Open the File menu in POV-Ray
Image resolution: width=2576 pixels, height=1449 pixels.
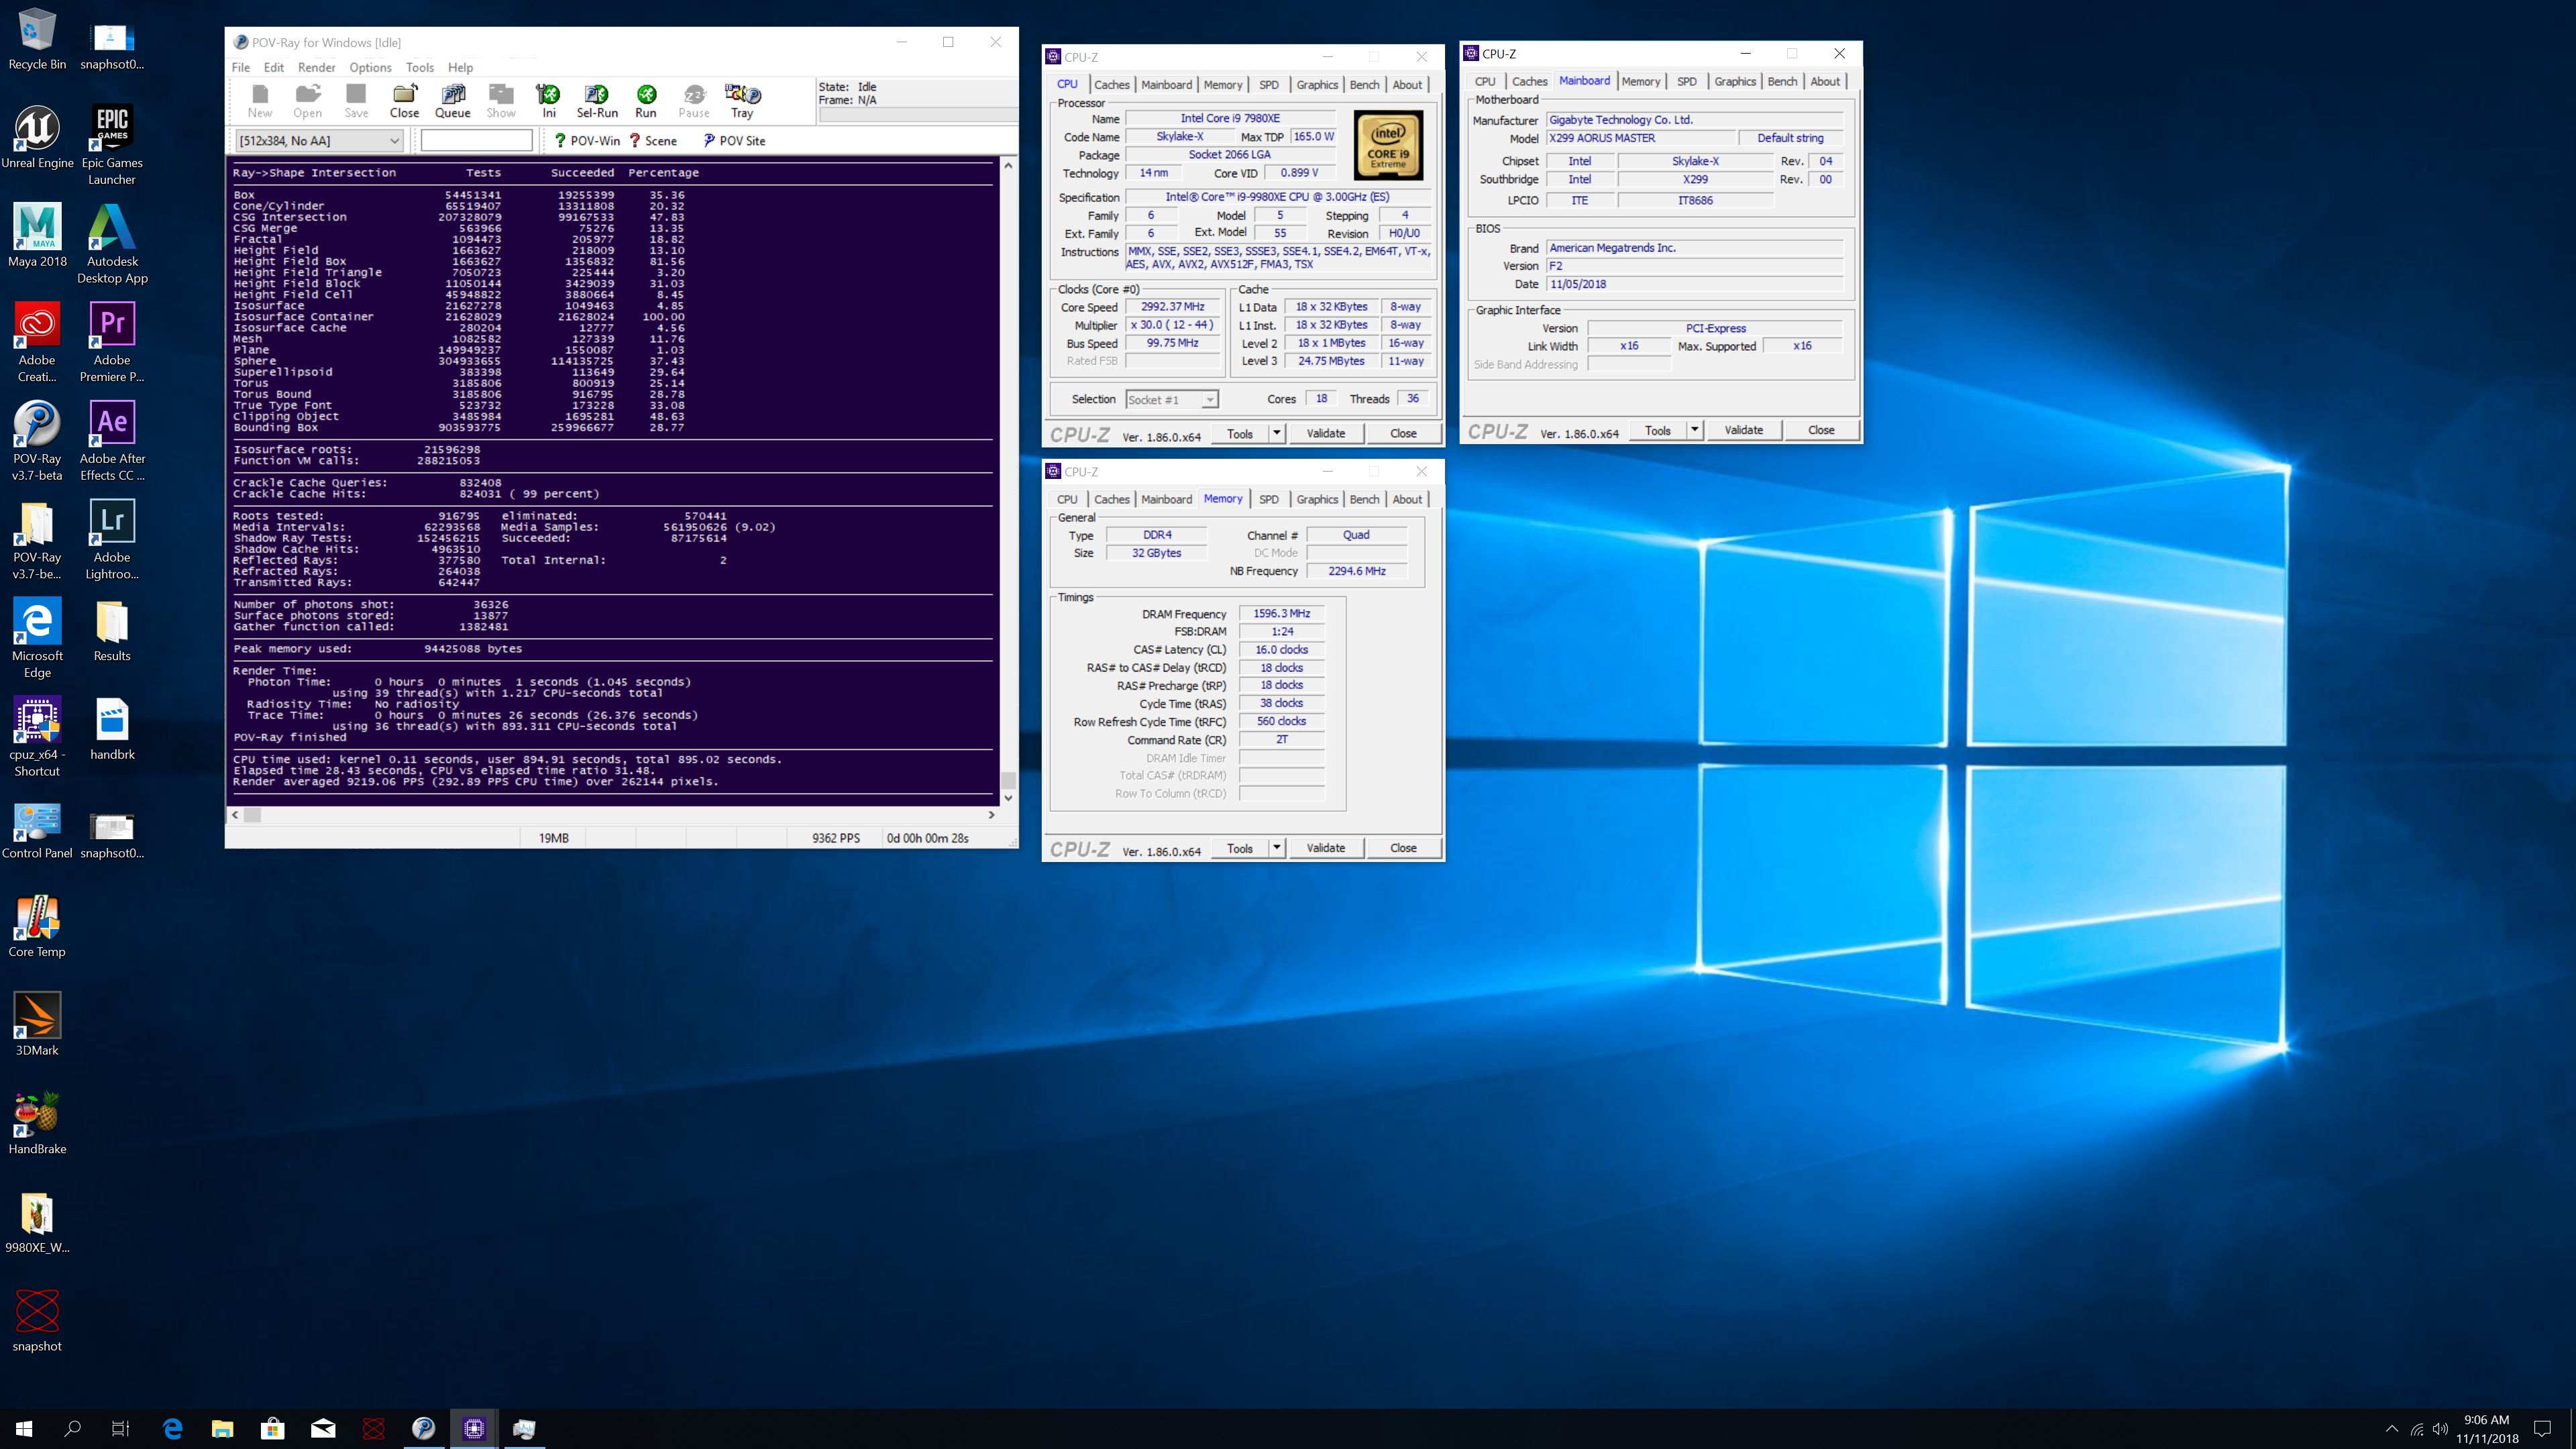tap(241, 67)
